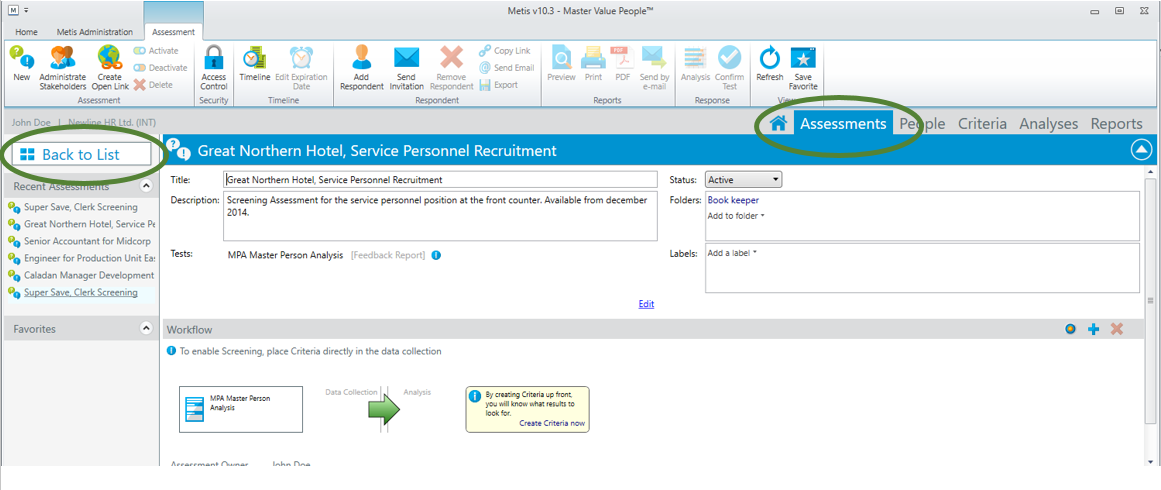Screen dimensions: 1161x490
Task: Open the People section tab
Action: pyautogui.click(x=923, y=124)
